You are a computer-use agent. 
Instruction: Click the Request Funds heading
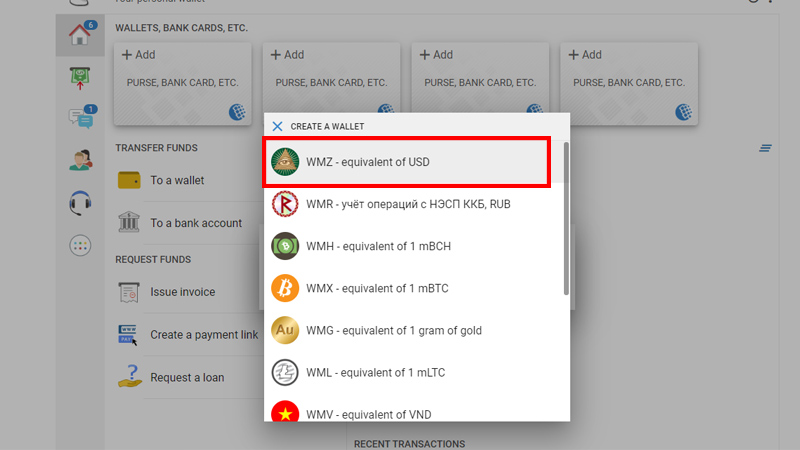[153, 260]
